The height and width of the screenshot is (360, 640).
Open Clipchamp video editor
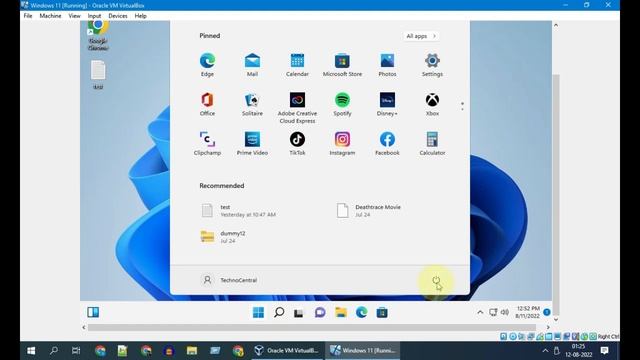click(207, 143)
